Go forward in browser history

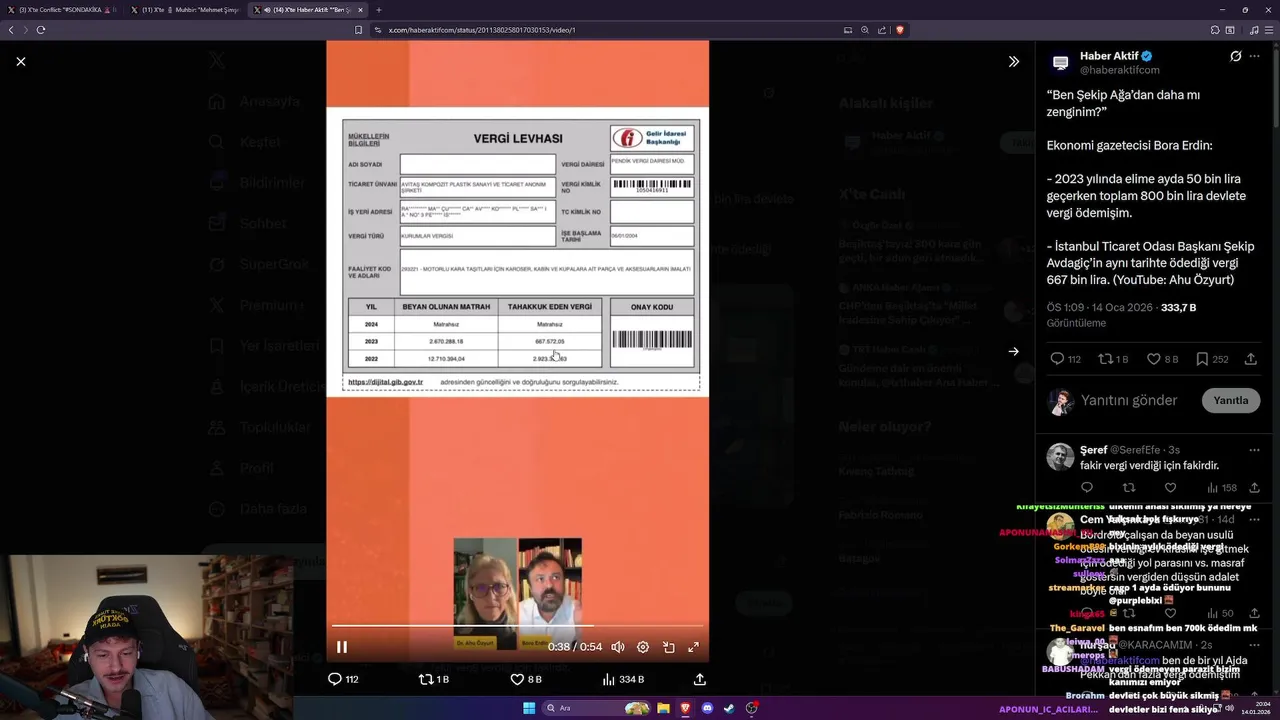[26, 30]
